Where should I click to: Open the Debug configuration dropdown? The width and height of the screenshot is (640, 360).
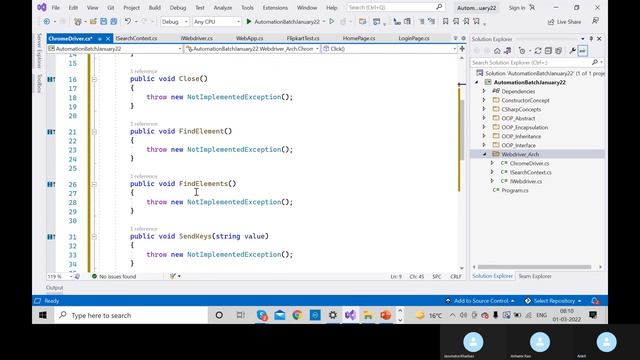click(175, 22)
